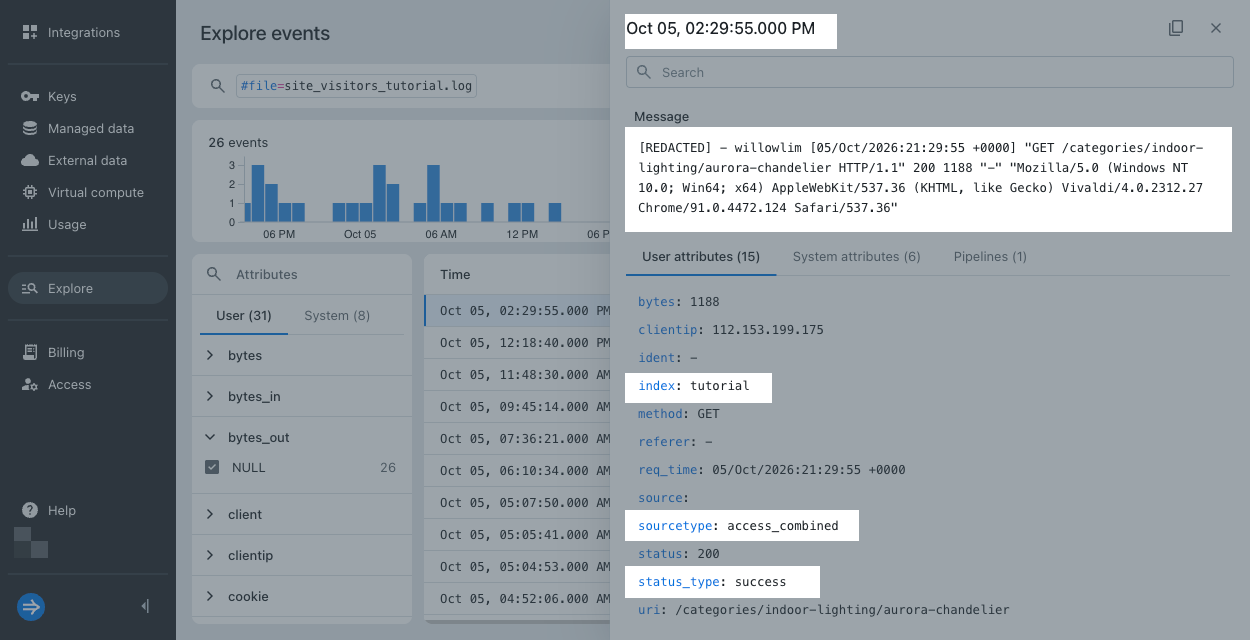The image size is (1250, 640).
Task: Open the Access user settings icon
Action: pyautogui.click(x=30, y=384)
